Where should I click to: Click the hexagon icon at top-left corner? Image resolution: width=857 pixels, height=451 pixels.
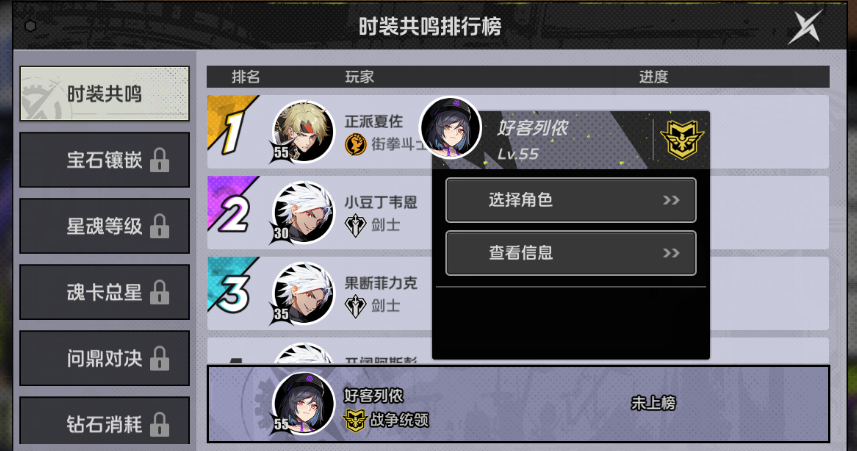[x=31, y=26]
